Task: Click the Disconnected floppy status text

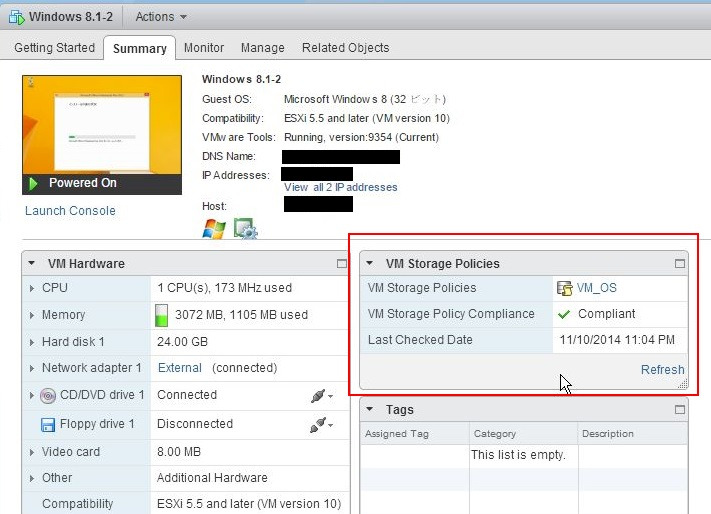Action: coord(195,424)
